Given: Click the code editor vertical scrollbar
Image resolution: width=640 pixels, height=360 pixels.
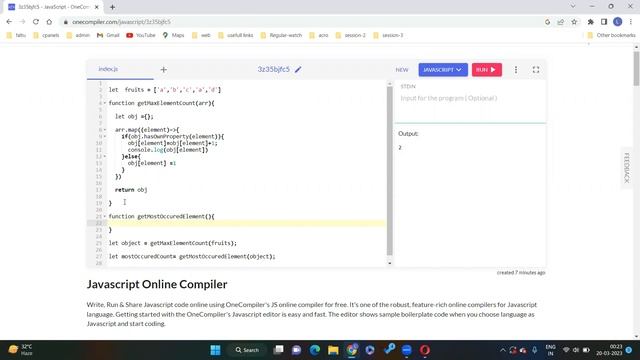Looking at the screenshot, I should click(x=389, y=170).
